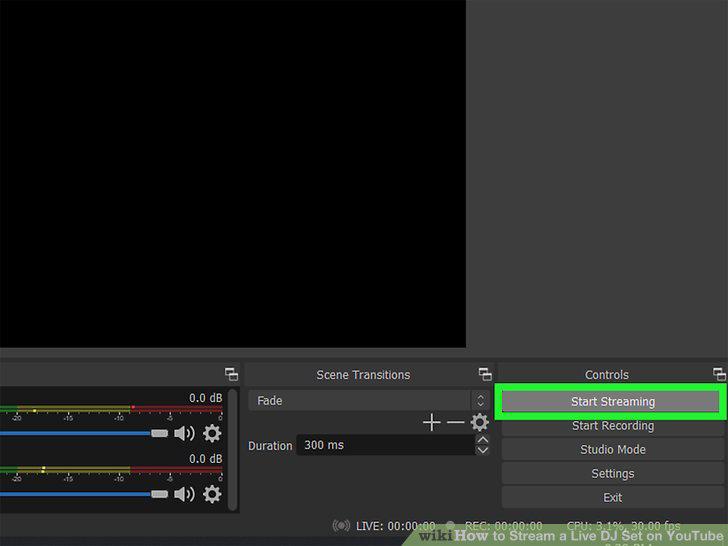
Task: Open Settings from Controls panel
Action: tap(612, 474)
